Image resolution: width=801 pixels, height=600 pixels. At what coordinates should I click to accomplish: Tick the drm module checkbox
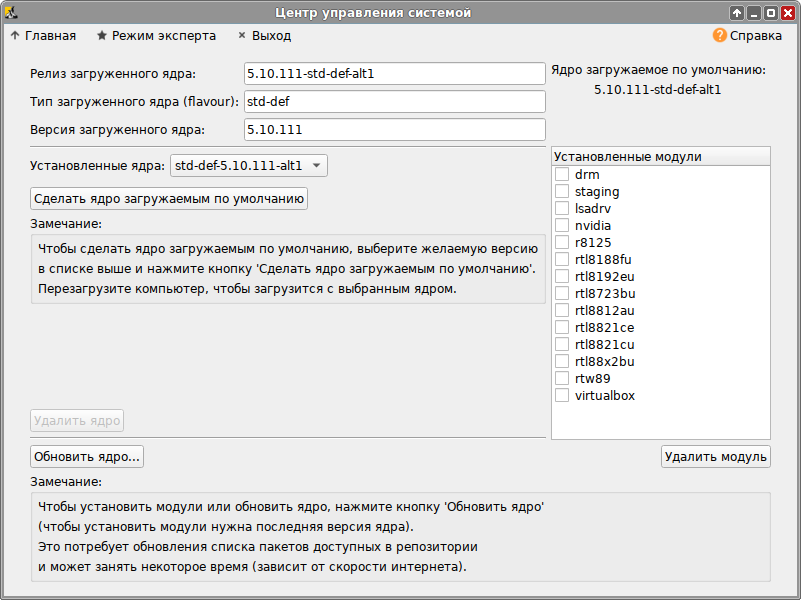pyautogui.click(x=562, y=175)
